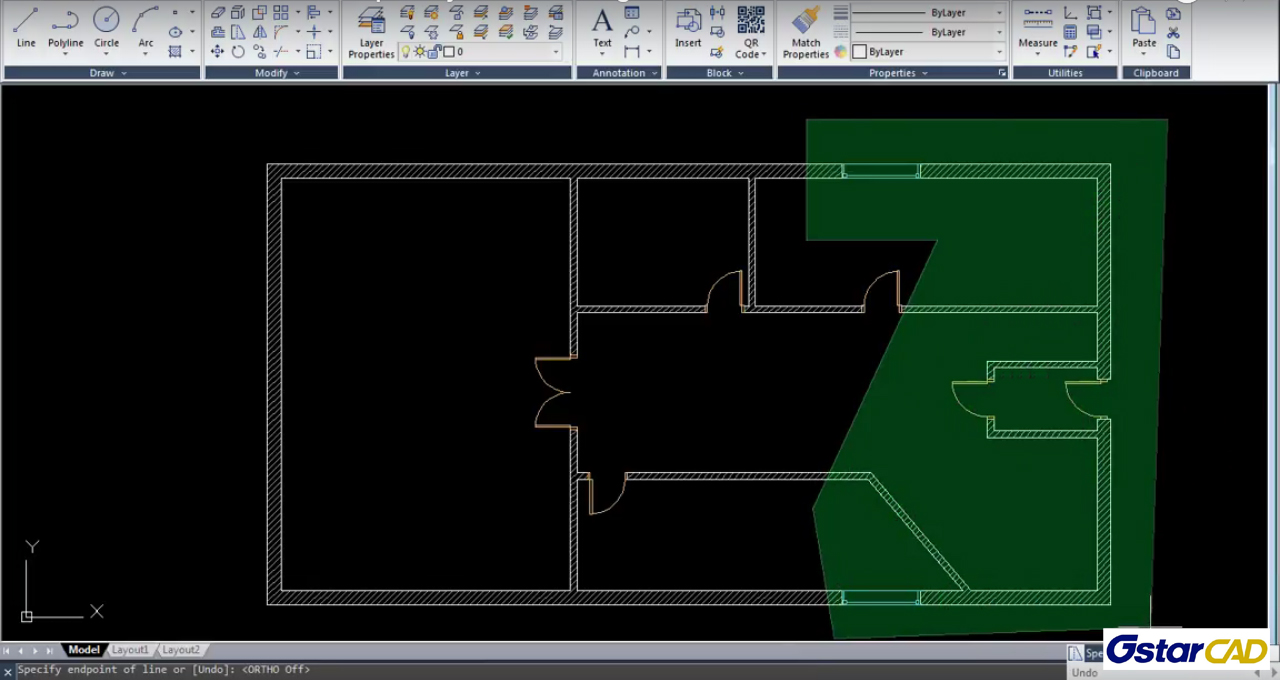
Task: Choose the Hatch tool in Draw panel
Action: 175,51
